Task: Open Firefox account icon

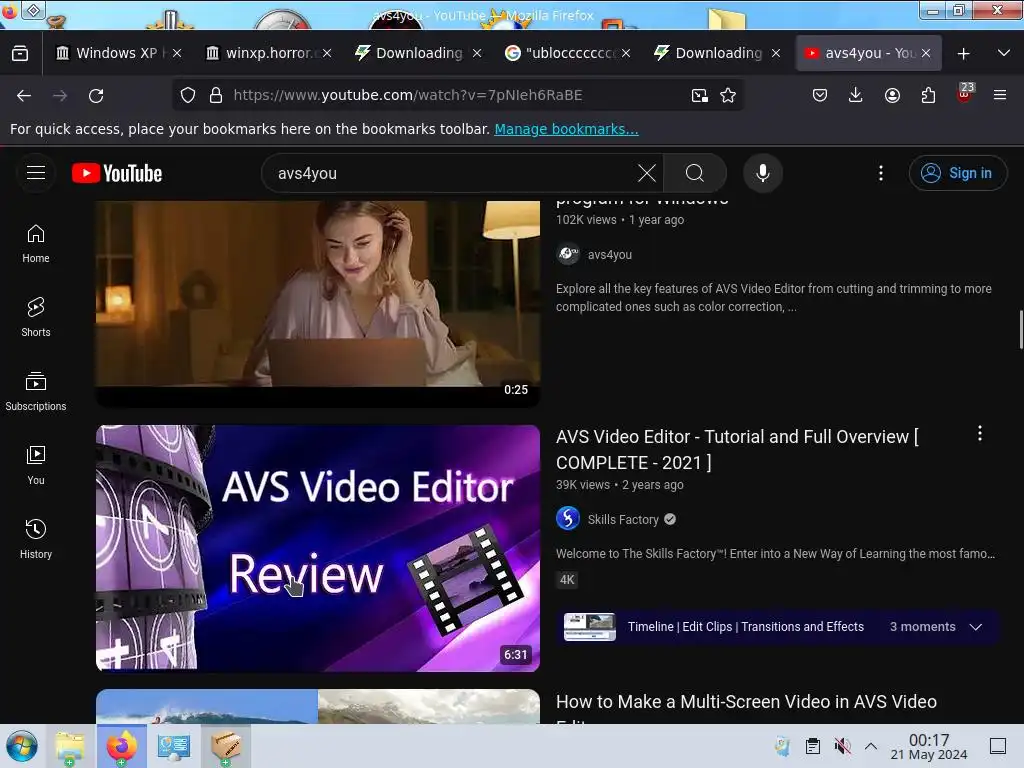Action: 892,95
